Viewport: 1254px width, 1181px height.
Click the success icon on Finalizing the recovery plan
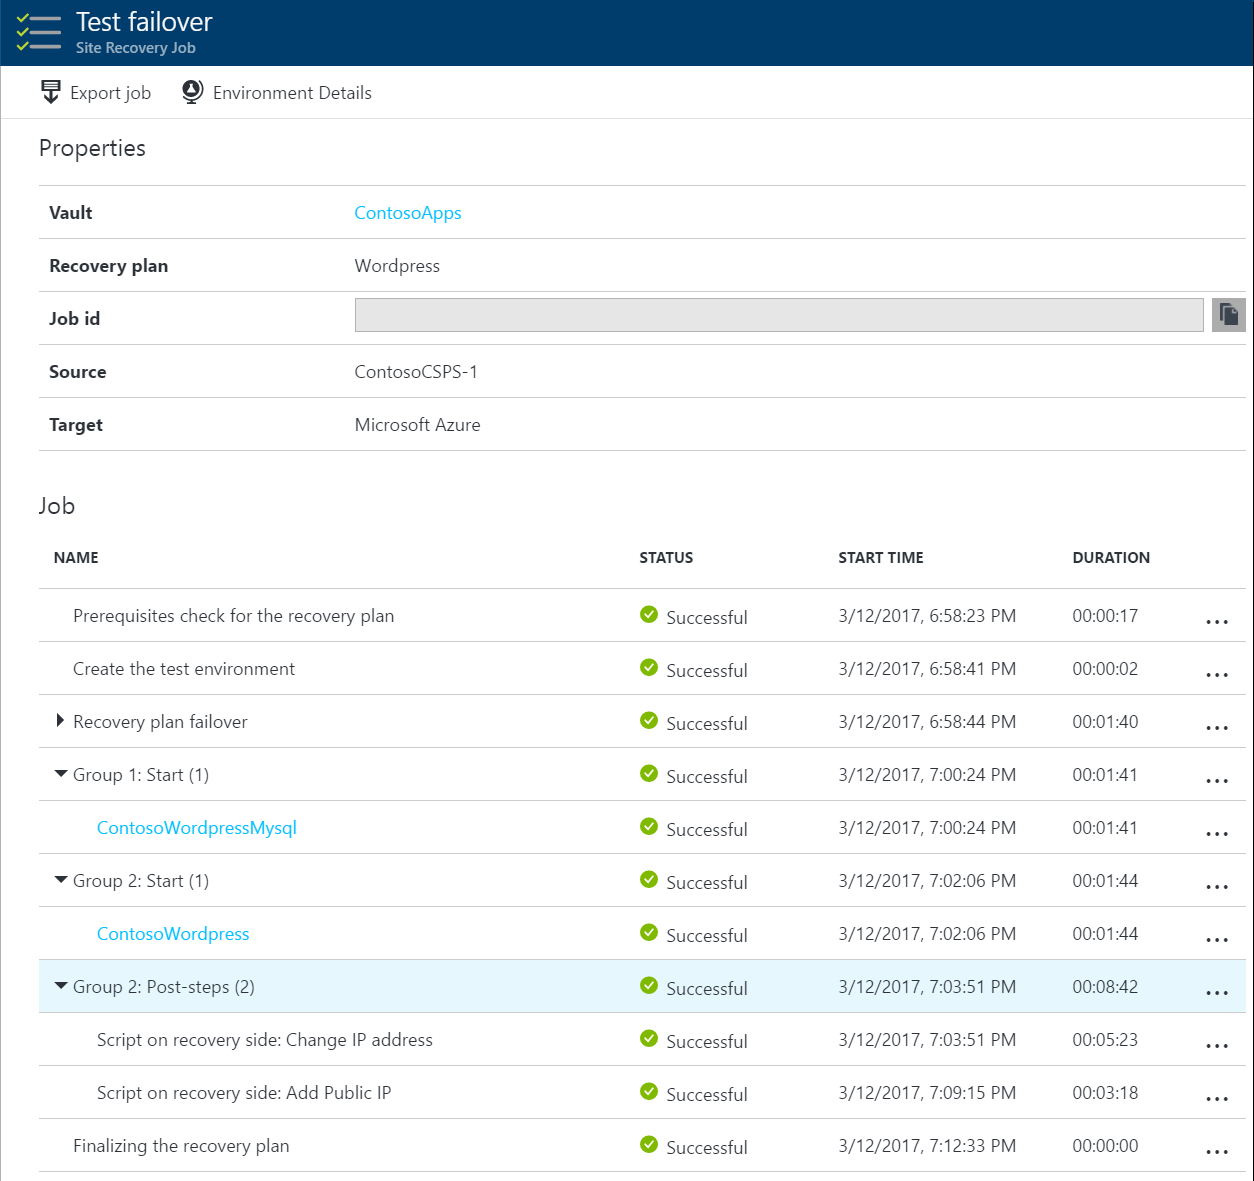pyautogui.click(x=649, y=1145)
